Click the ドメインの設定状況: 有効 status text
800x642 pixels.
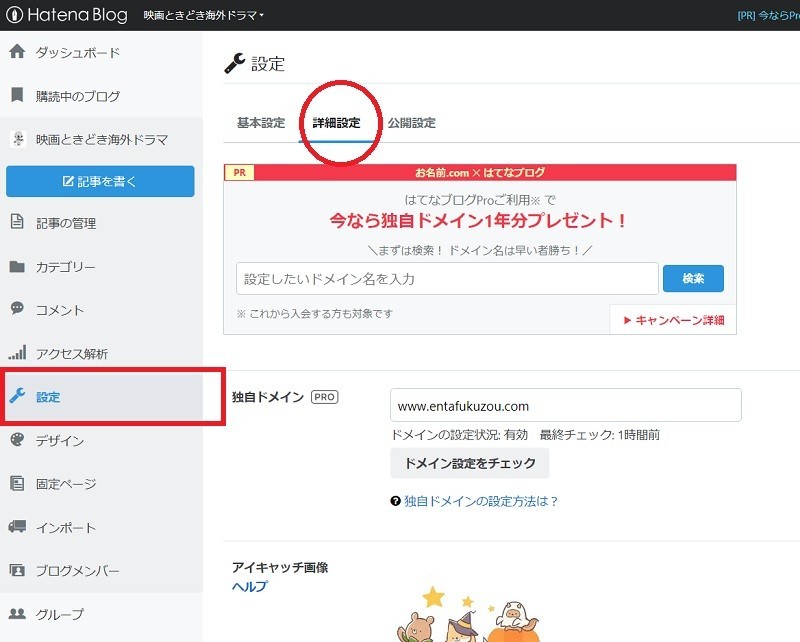pyautogui.click(x=459, y=435)
